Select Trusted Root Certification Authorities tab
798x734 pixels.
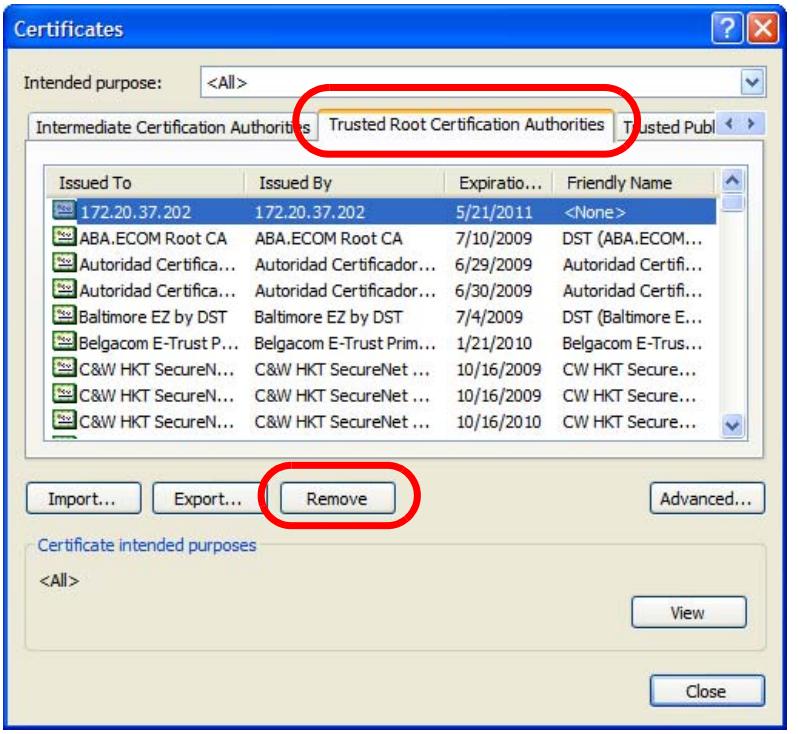pyautogui.click(x=466, y=124)
